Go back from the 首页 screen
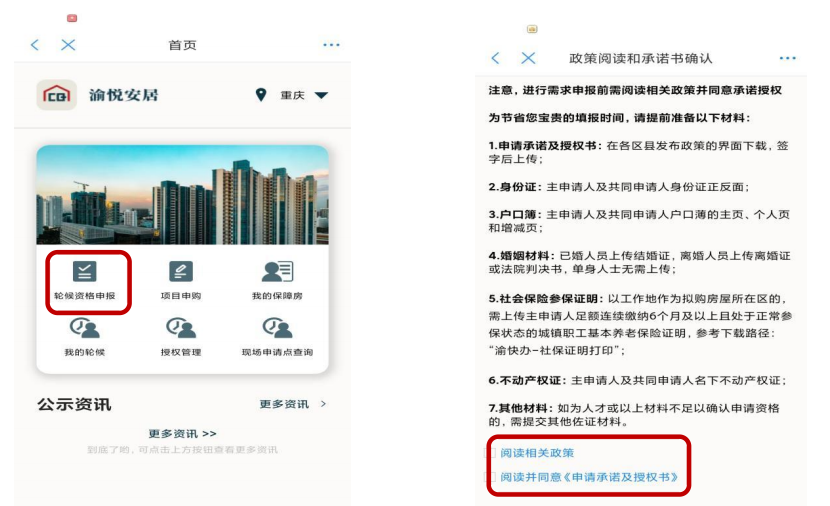 click(x=35, y=45)
